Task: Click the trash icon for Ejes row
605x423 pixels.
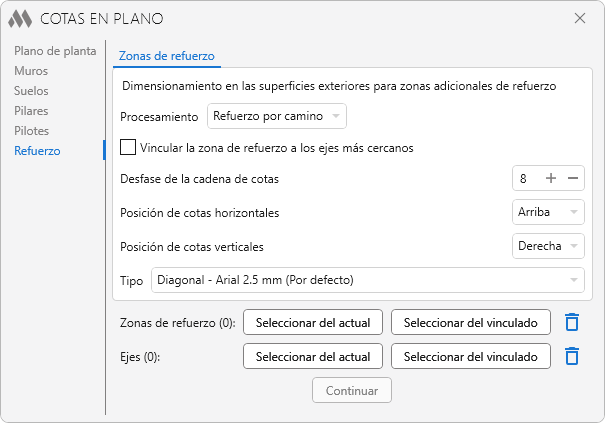Action: [x=572, y=356]
